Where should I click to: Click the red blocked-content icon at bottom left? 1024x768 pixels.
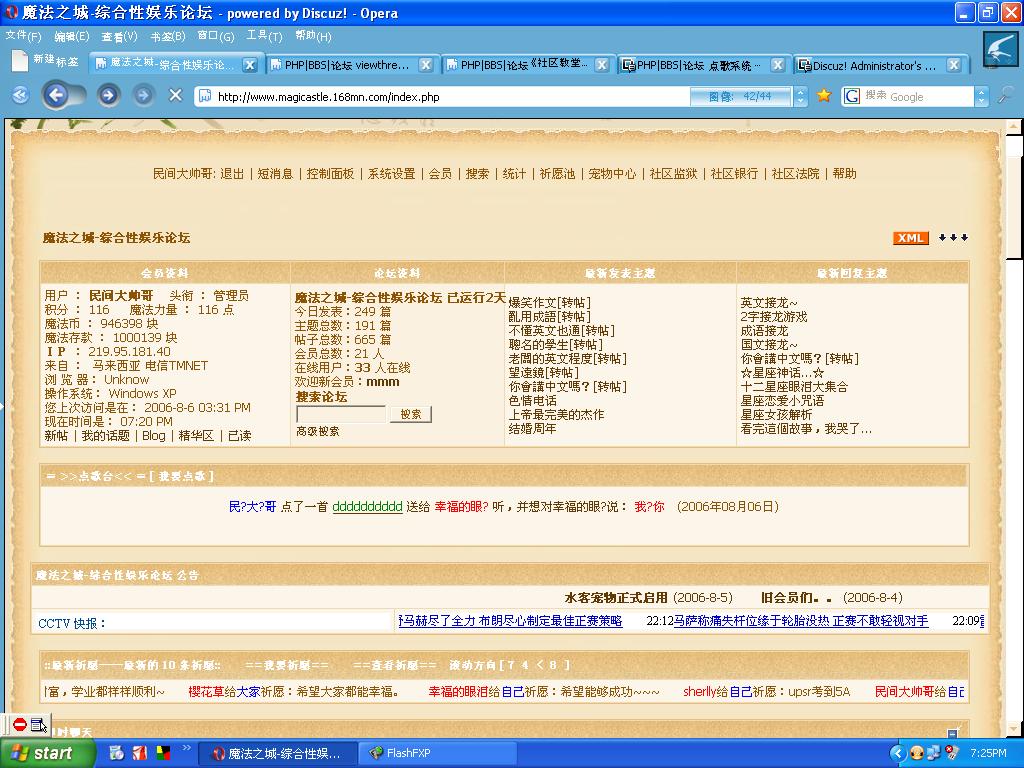[x=19, y=725]
